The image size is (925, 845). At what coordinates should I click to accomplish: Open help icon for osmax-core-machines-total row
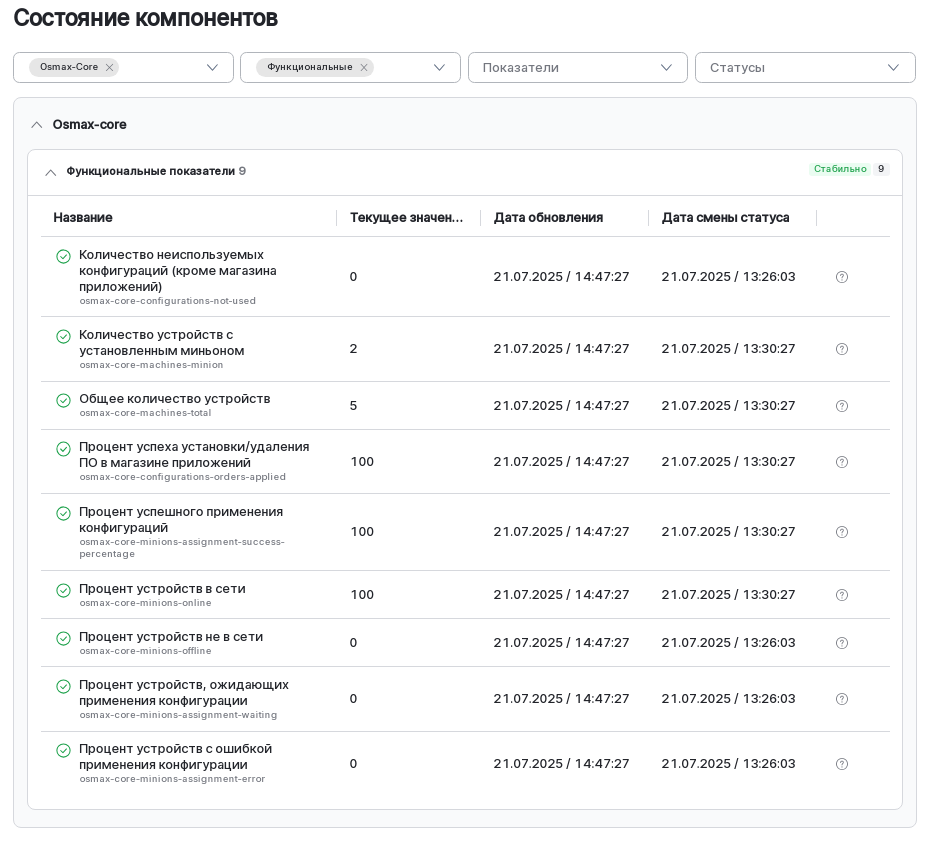tap(841, 406)
